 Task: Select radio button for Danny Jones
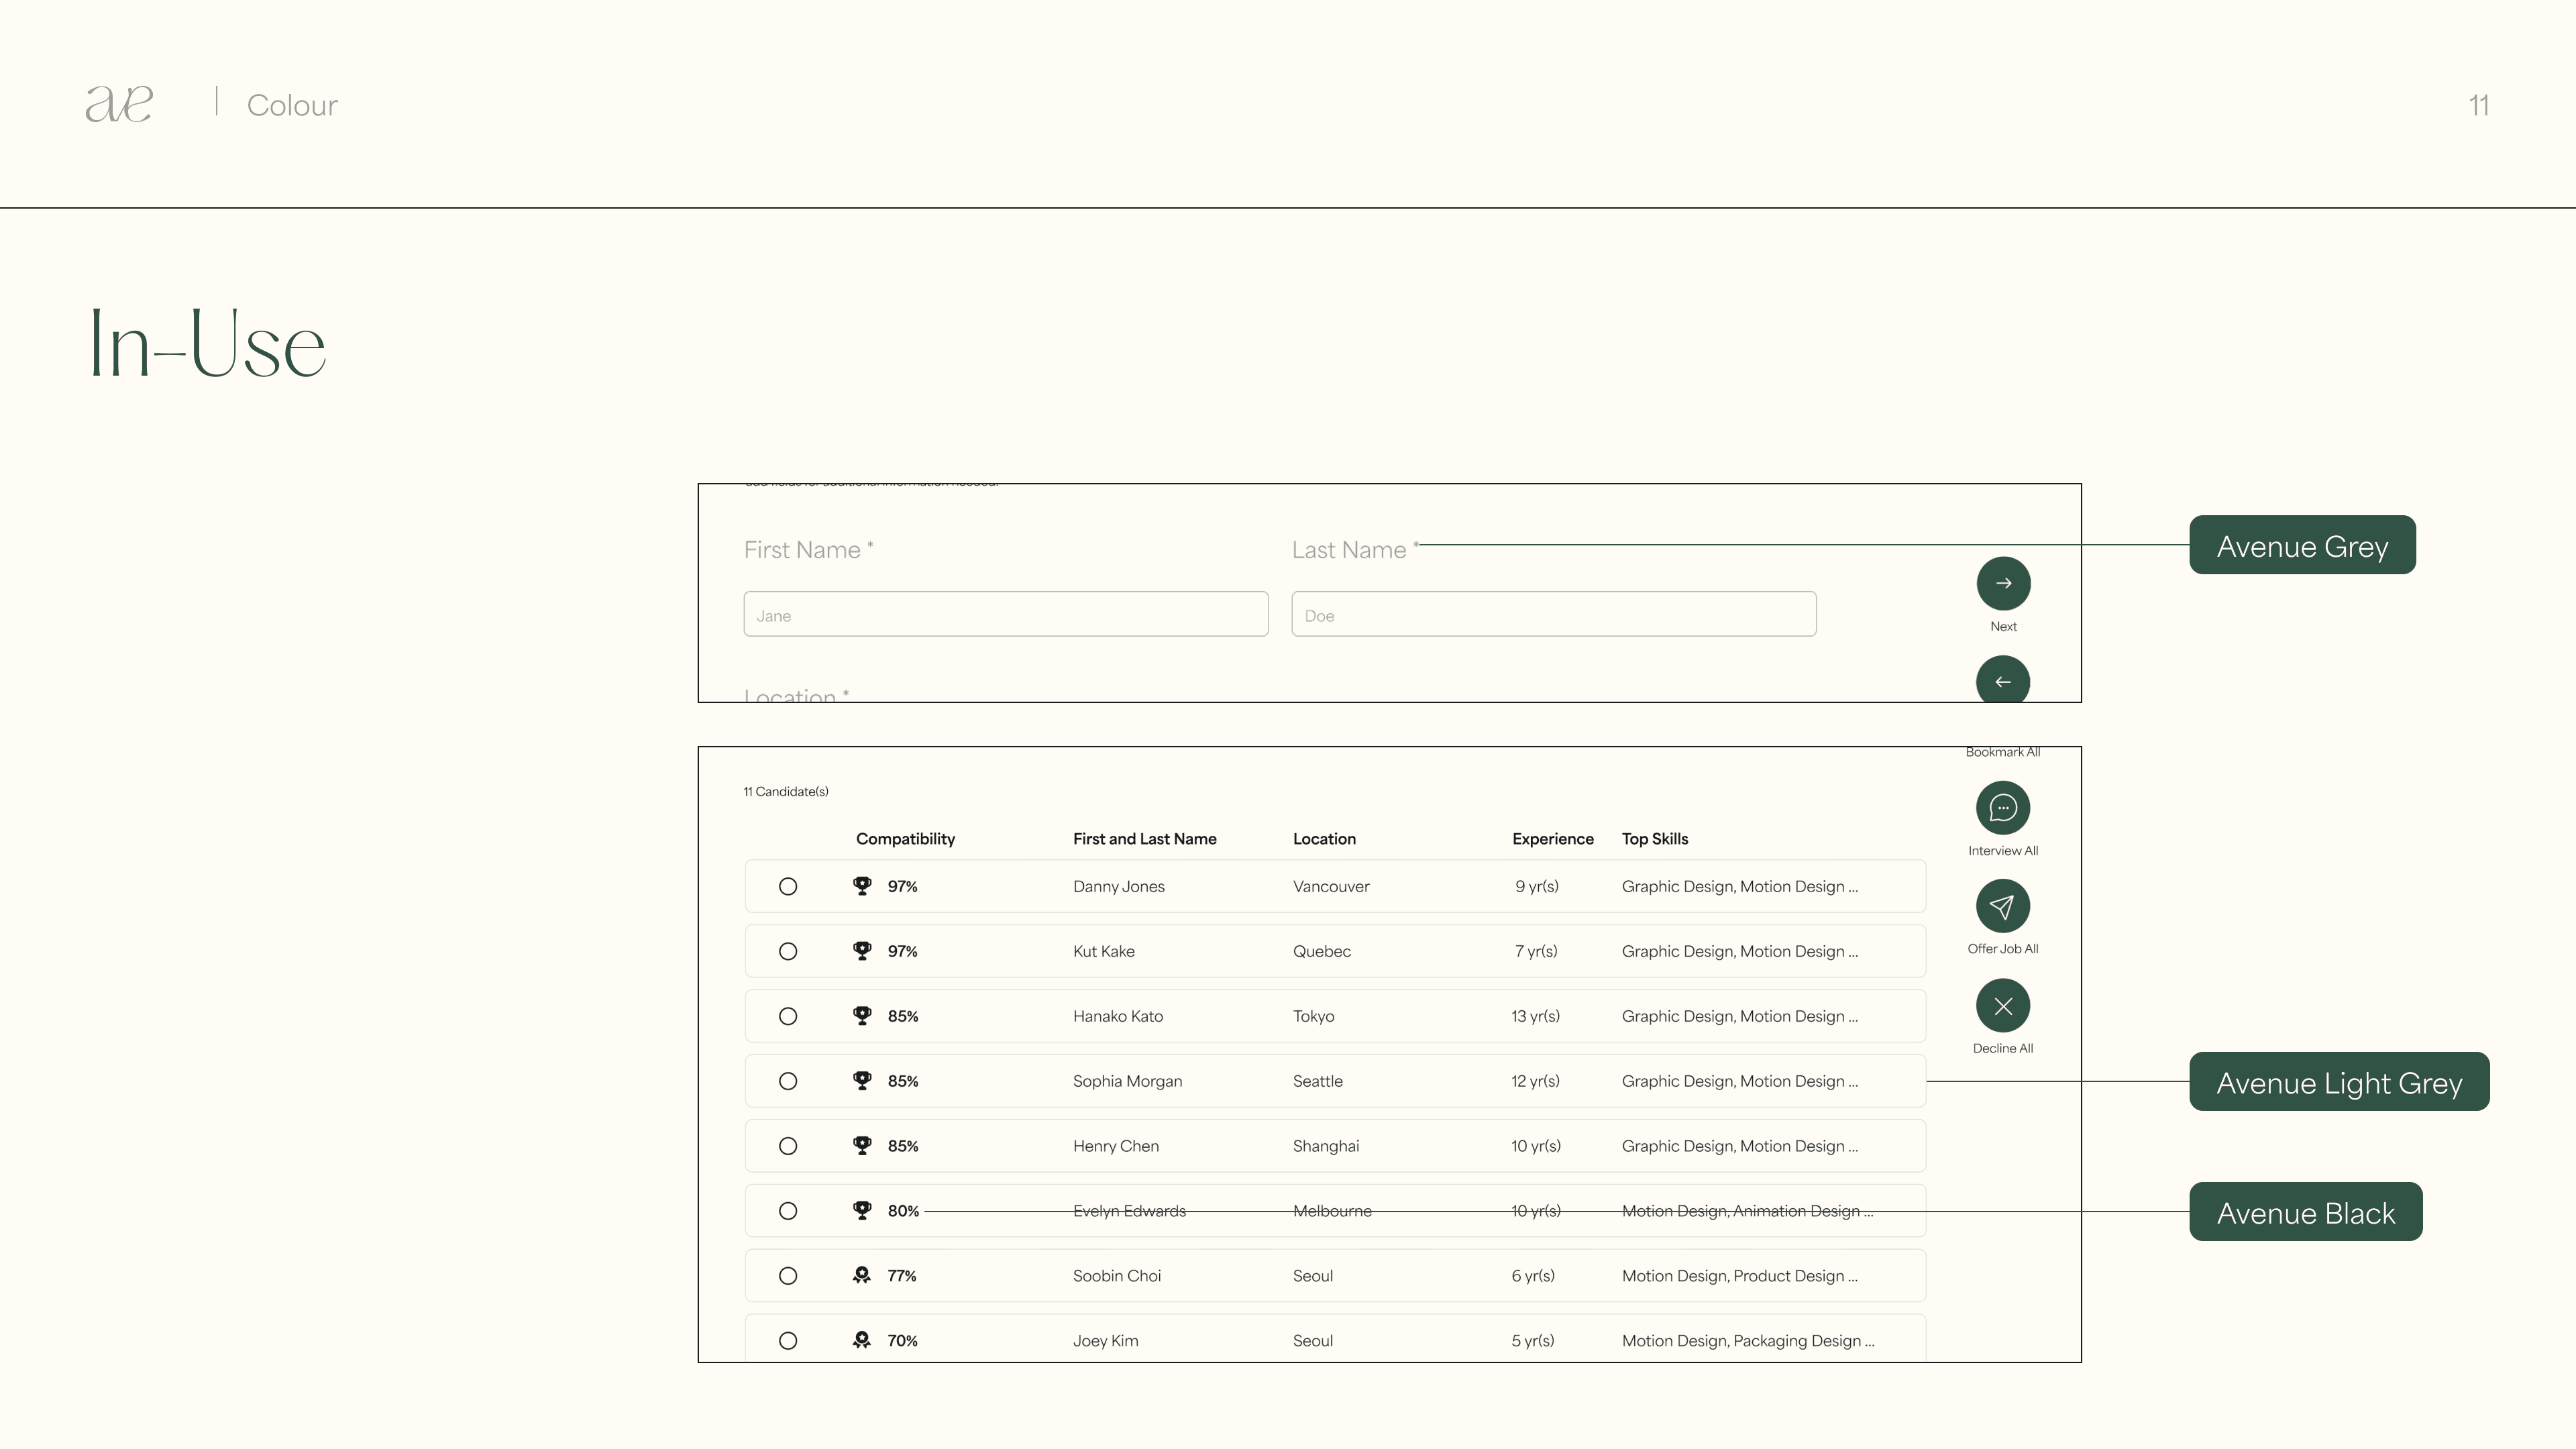tap(788, 886)
